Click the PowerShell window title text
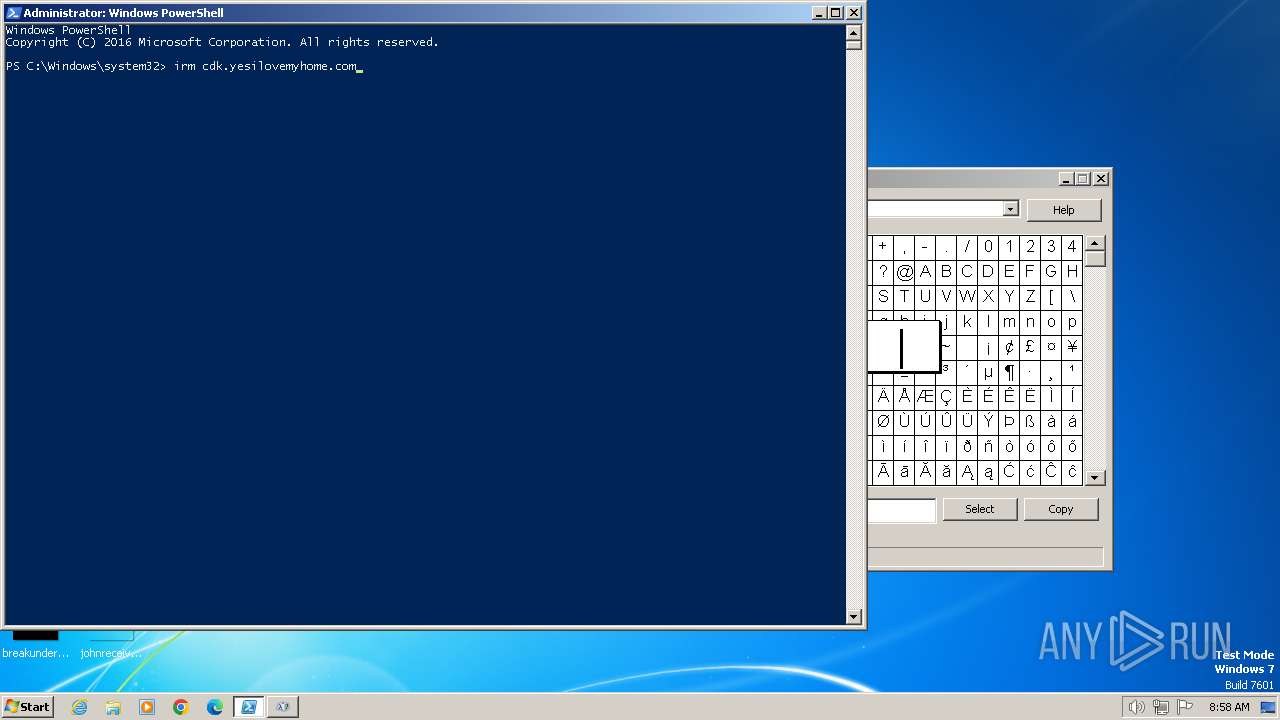Viewport: 1280px width, 720px height. pos(123,13)
